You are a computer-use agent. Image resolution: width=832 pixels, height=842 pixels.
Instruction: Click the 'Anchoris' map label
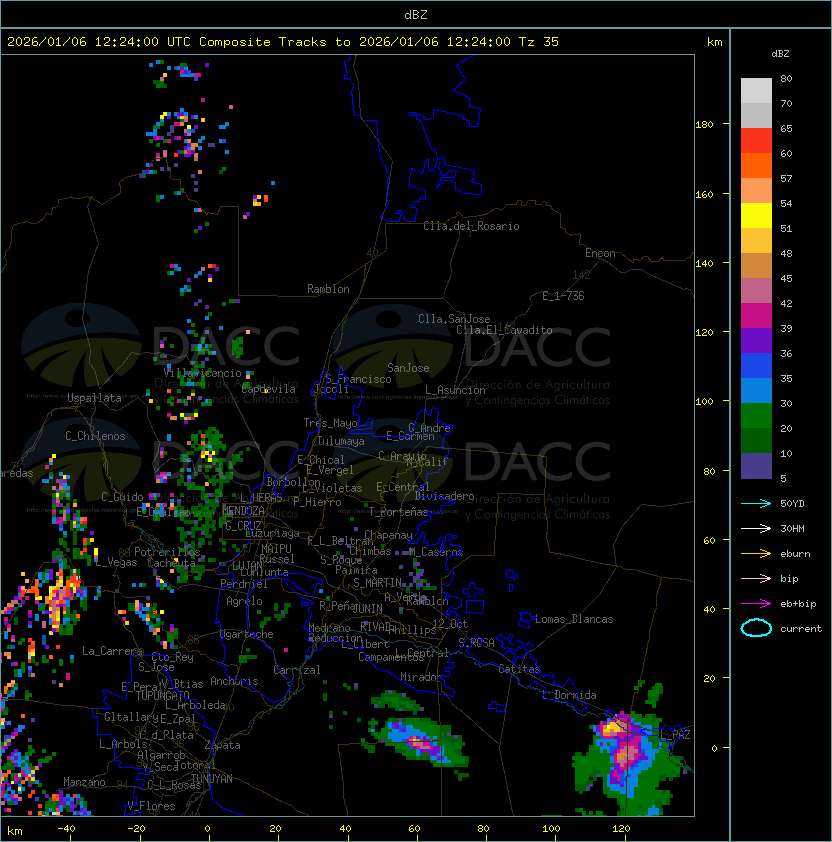click(x=234, y=681)
